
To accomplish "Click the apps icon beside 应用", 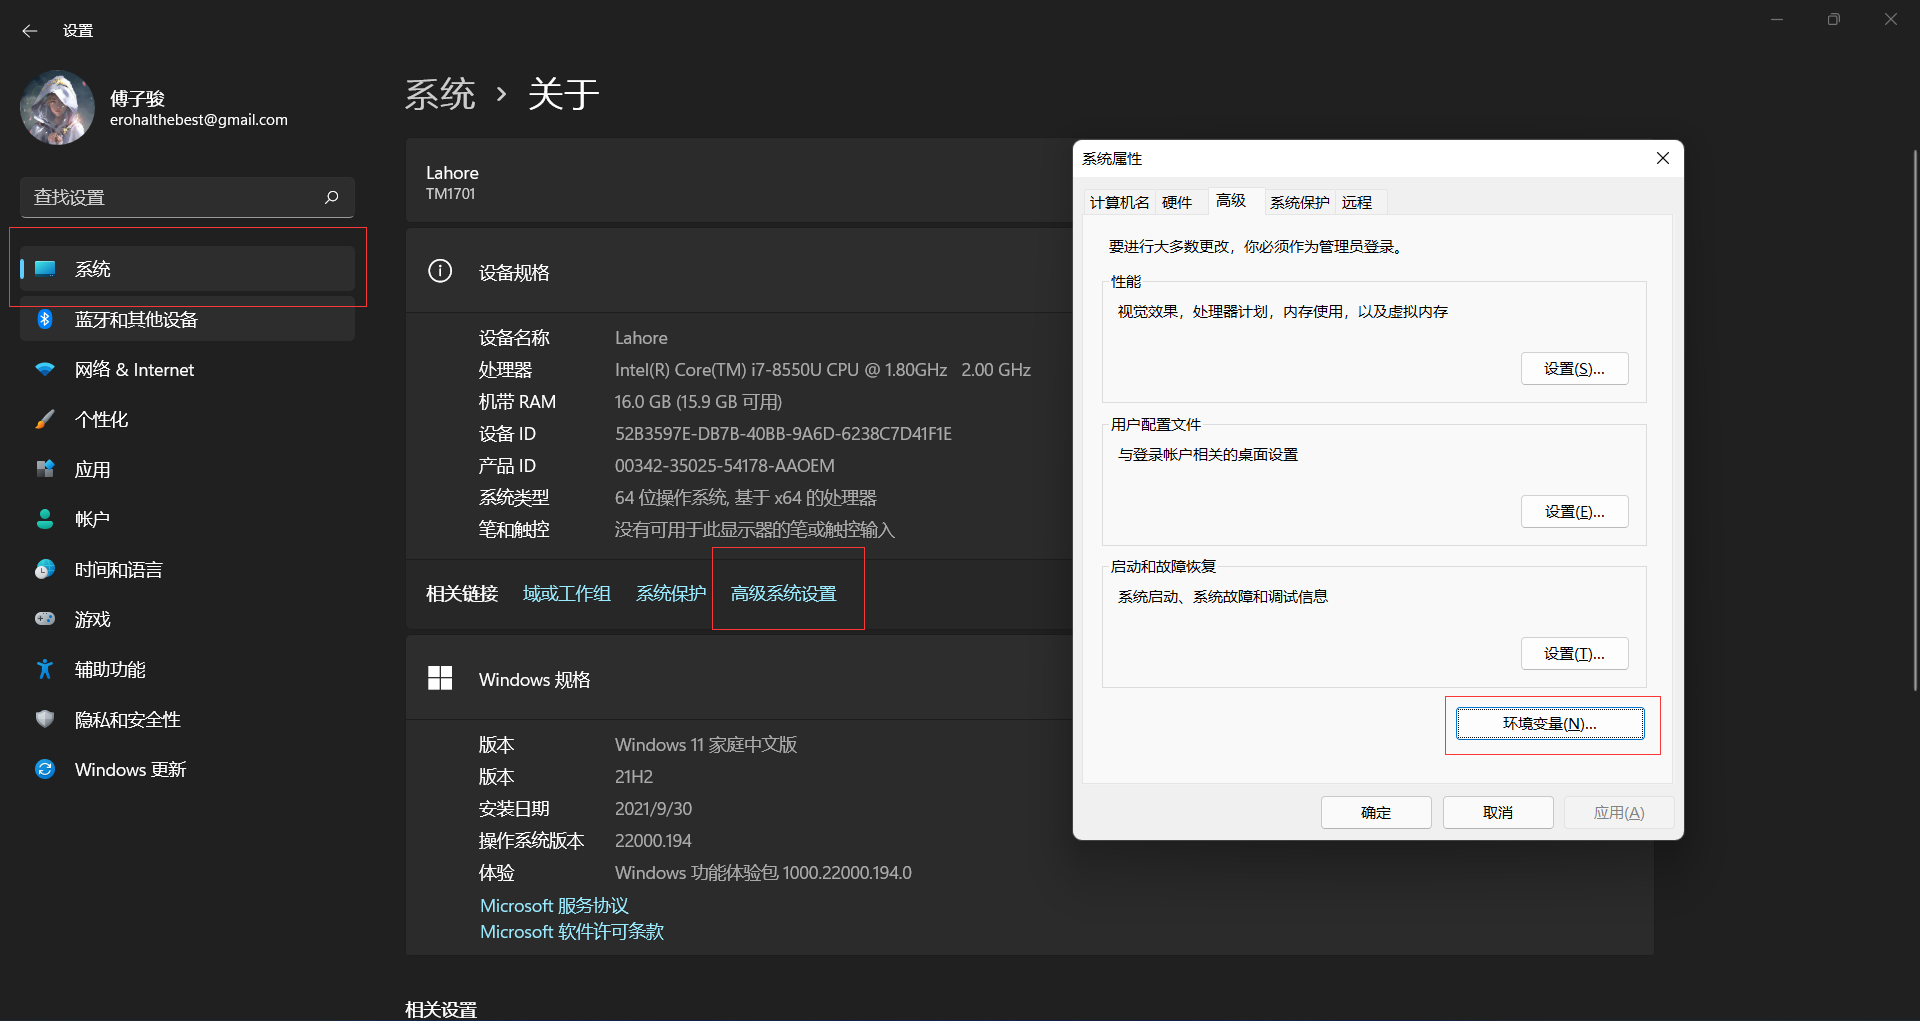I will pyautogui.click(x=45, y=469).
